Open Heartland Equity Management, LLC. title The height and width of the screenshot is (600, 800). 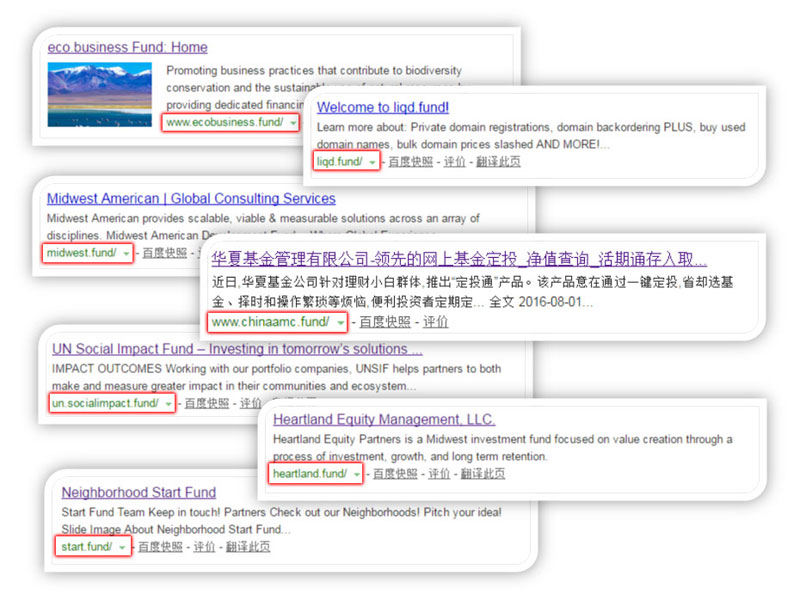pyautogui.click(x=384, y=419)
